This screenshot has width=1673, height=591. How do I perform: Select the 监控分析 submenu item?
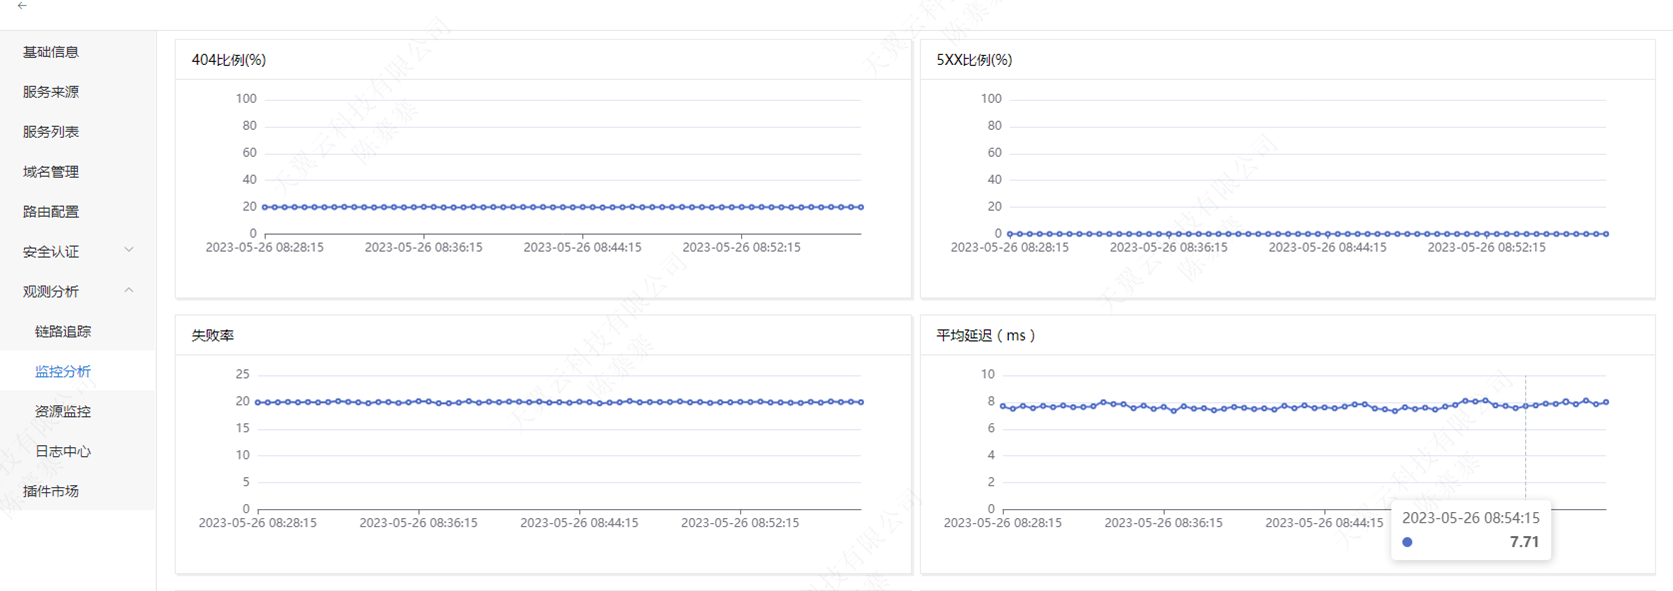click(63, 372)
